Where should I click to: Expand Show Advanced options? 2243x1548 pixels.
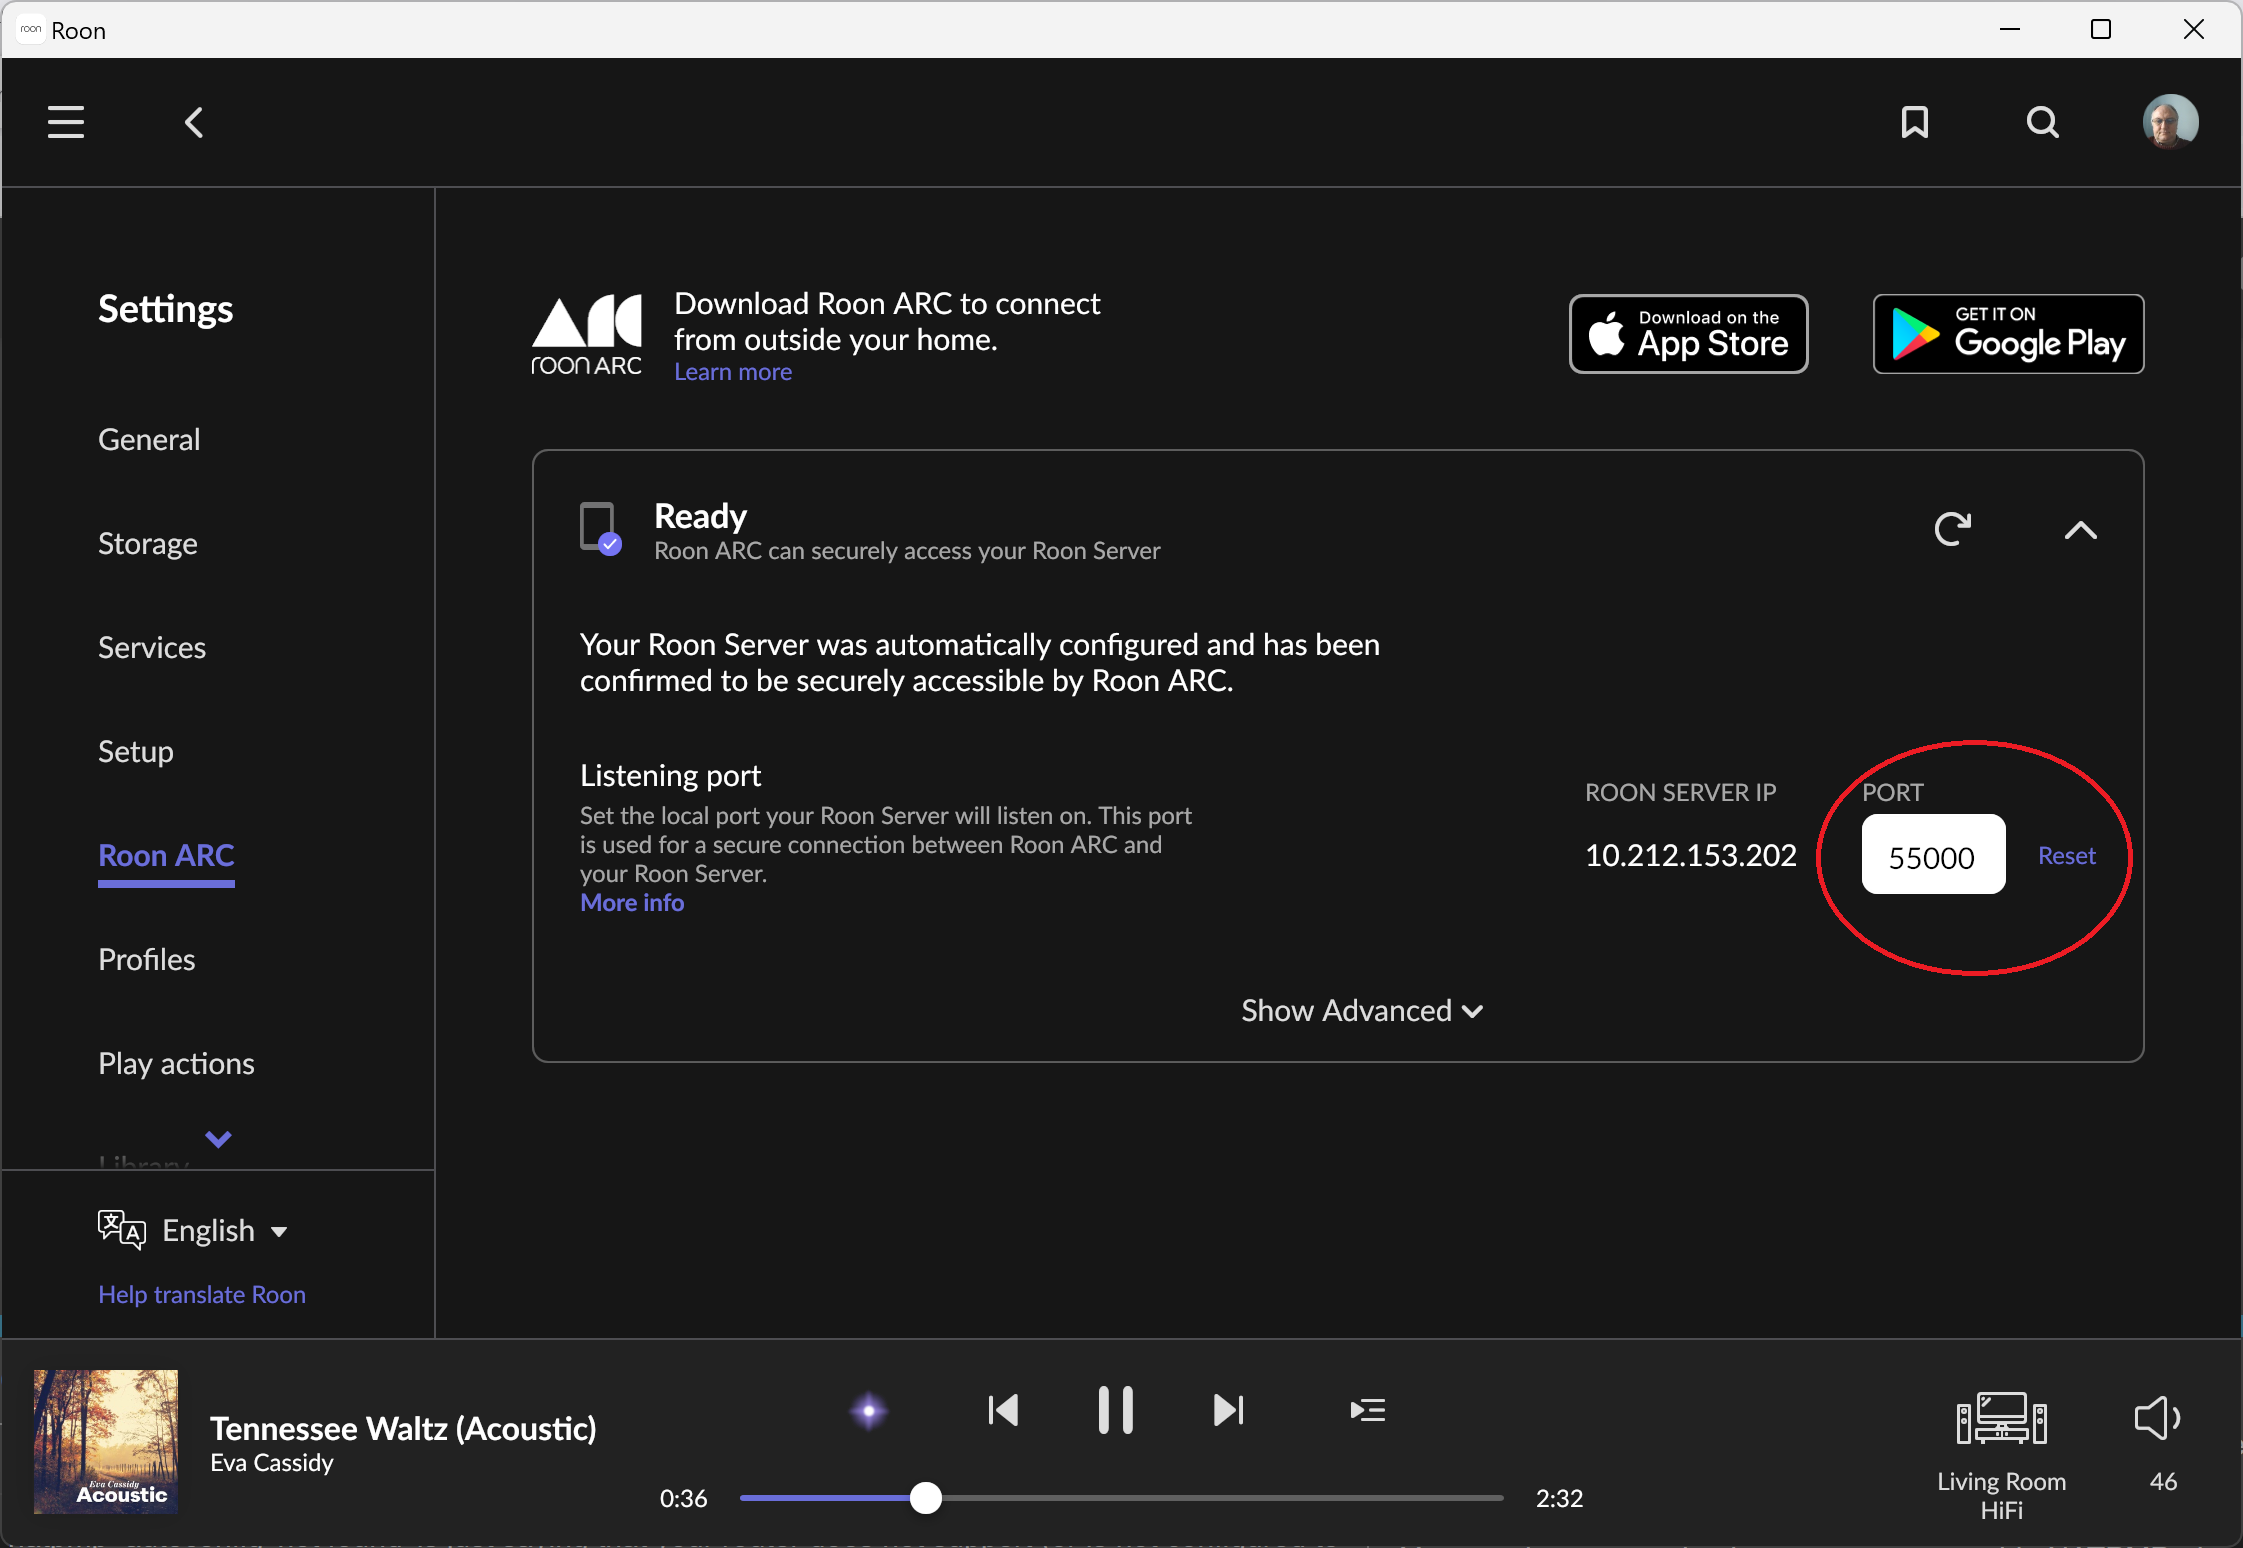[1362, 1010]
